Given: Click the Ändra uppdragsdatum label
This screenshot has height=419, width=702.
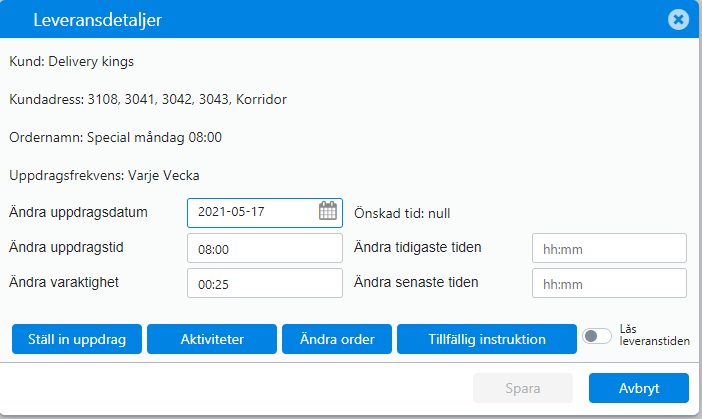Looking at the screenshot, I should [78, 212].
